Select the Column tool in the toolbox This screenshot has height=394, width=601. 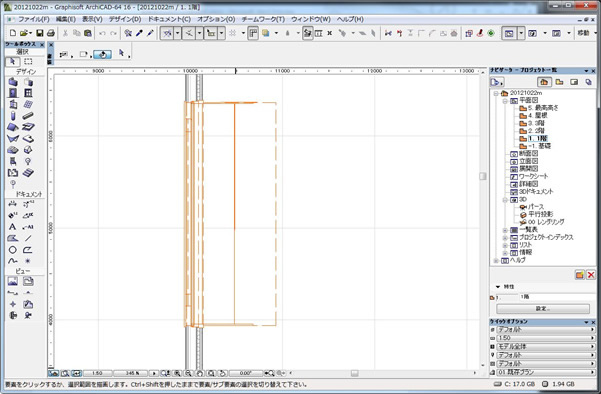13,116
